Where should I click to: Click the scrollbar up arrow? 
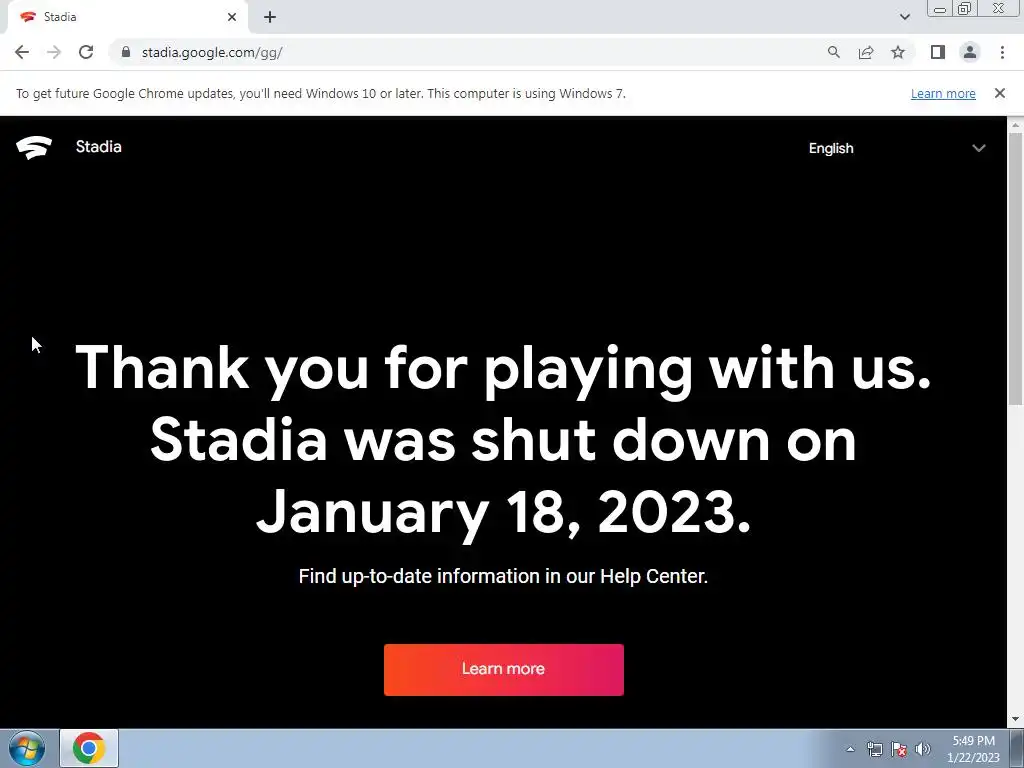(1016, 124)
